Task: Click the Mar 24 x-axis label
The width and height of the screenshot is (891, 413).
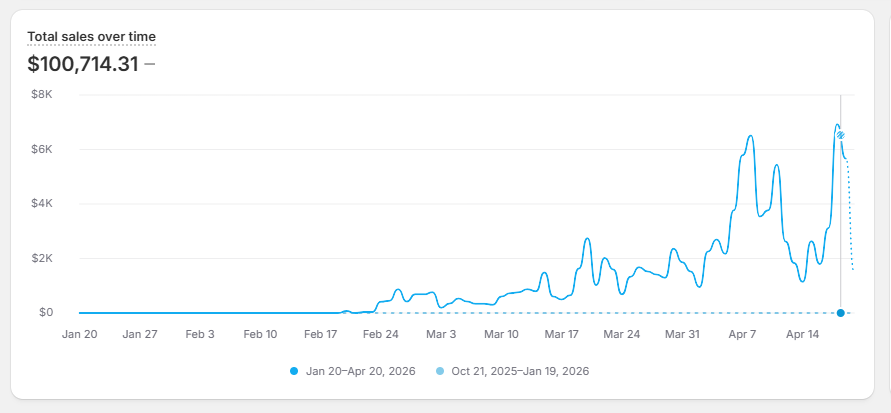Action: point(622,335)
